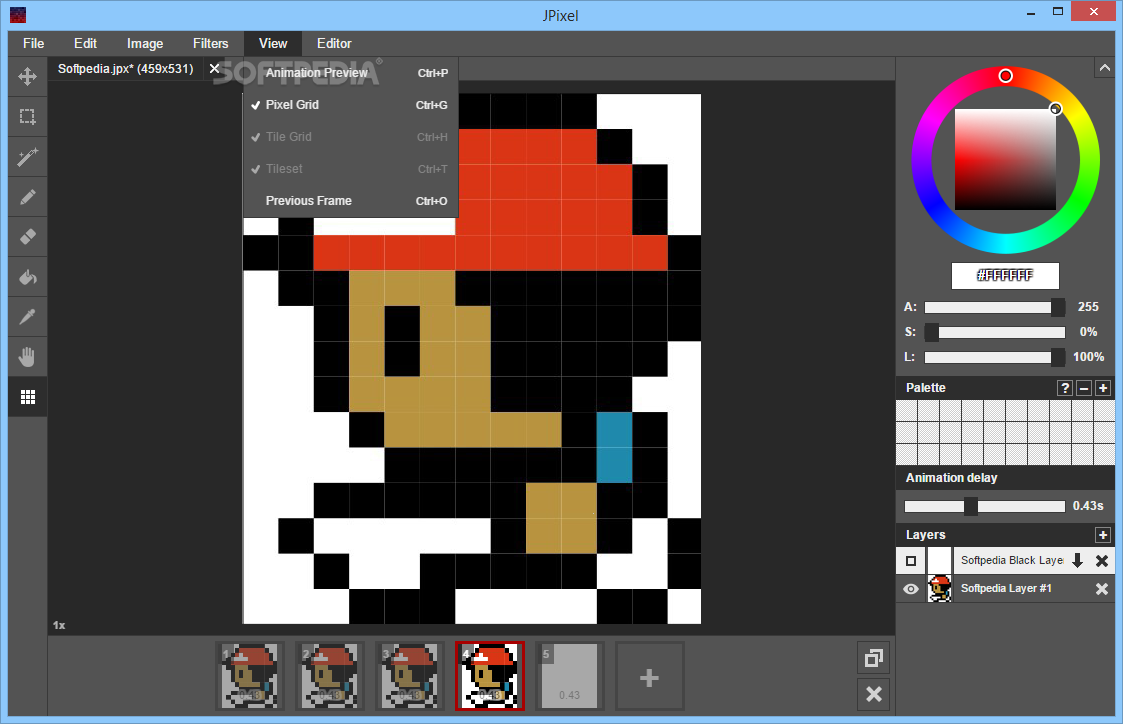The width and height of the screenshot is (1123, 724).
Task: Select frame 2 thumbnail
Action: pos(330,676)
